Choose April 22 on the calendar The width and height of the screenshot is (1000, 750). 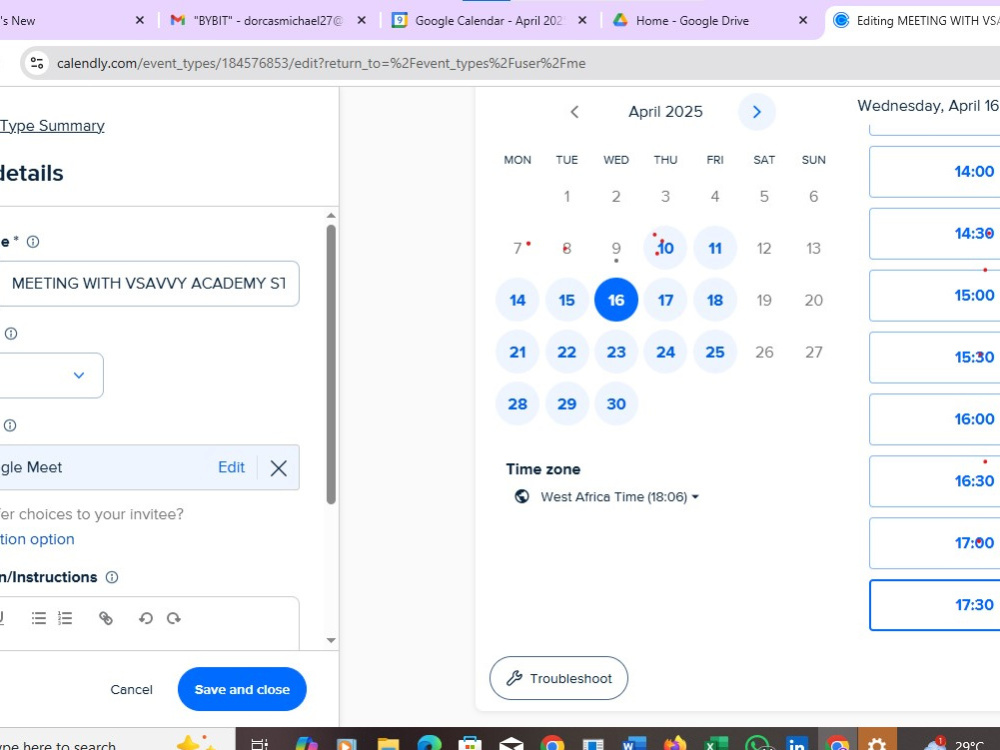567,352
